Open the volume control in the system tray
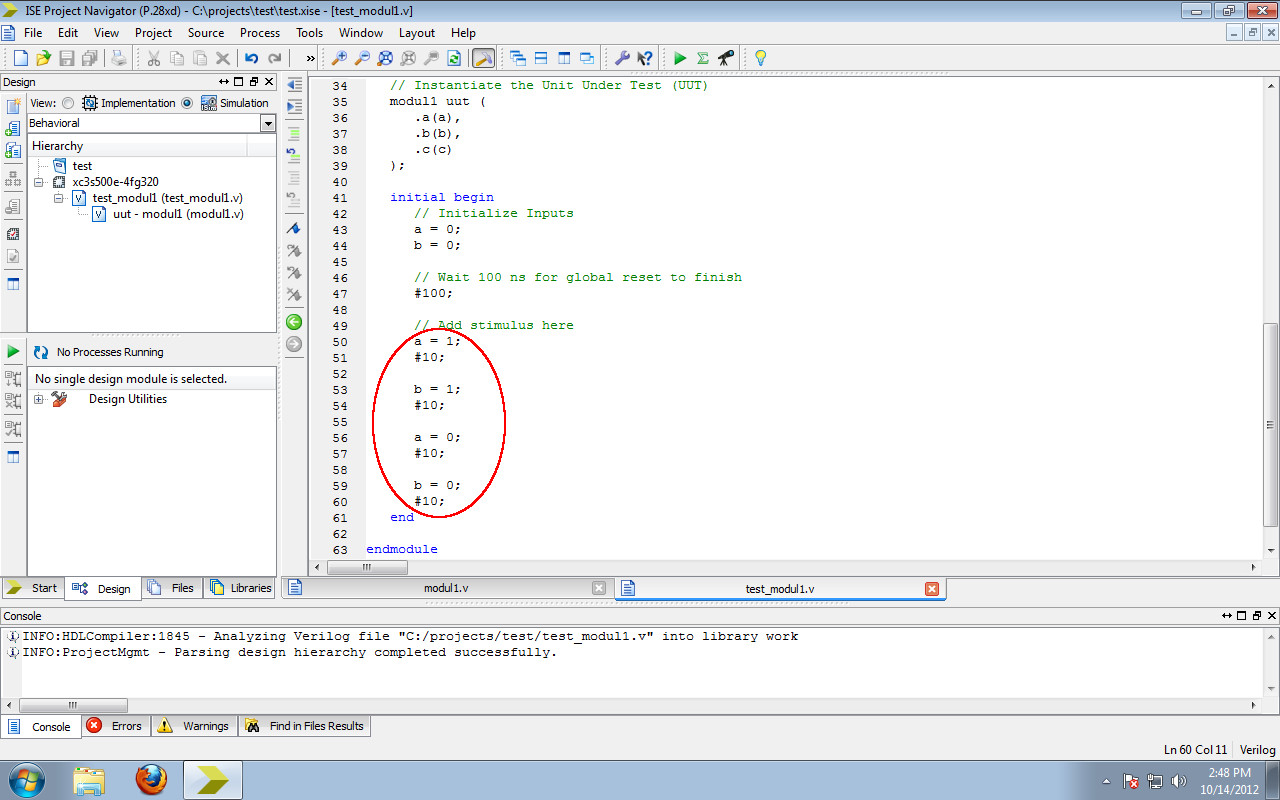 tap(1180, 781)
